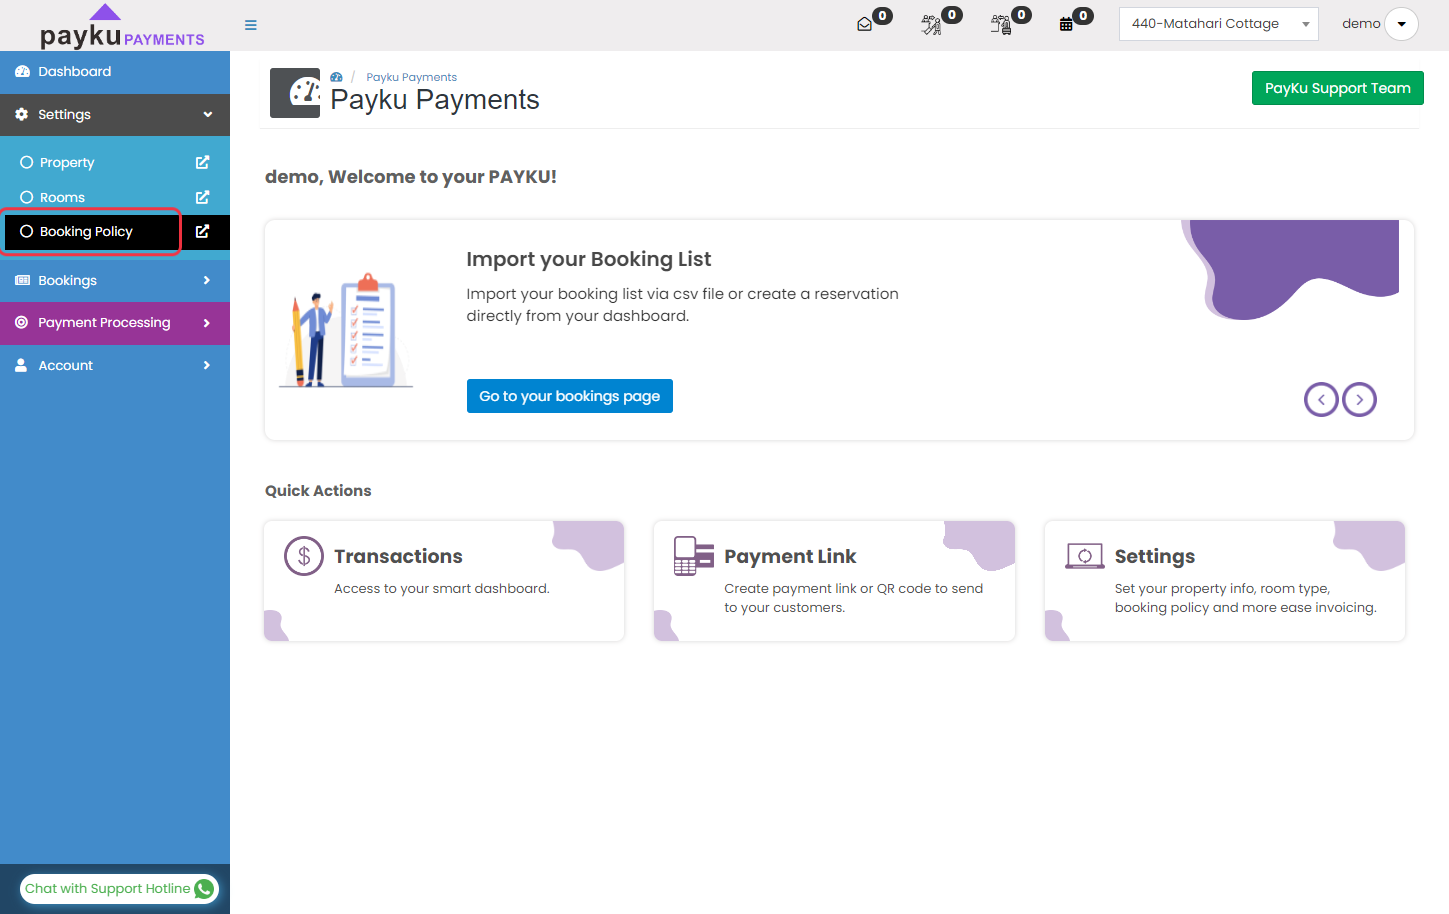Click the Payment Link terminal icon
This screenshot has height=914, width=1449.
click(693, 556)
